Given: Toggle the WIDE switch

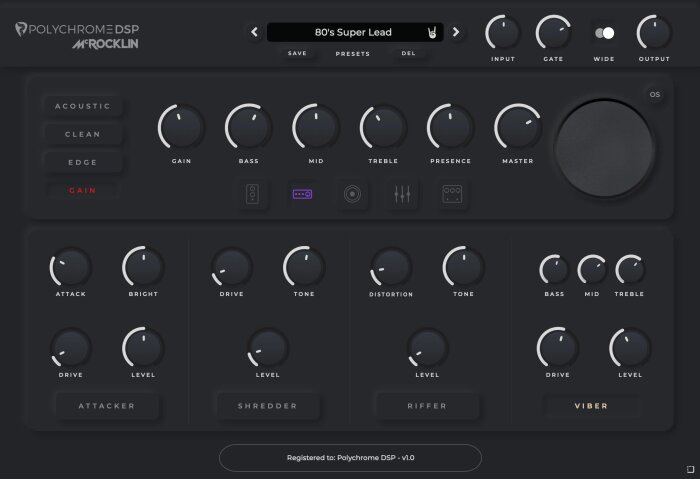Looking at the screenshot, I should [x=604, y=33].
